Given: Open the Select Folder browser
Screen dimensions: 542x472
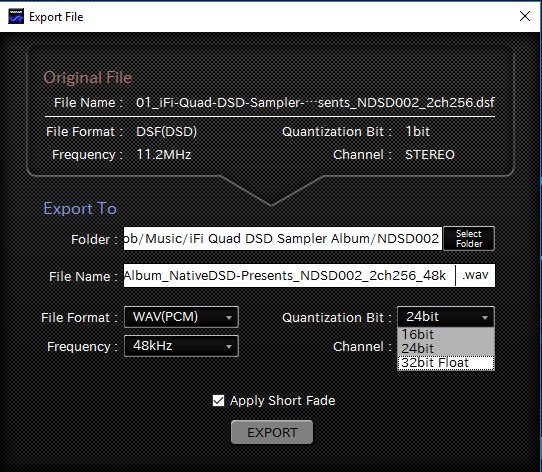Looking at the screenshot, I should [x=469, y=239].
